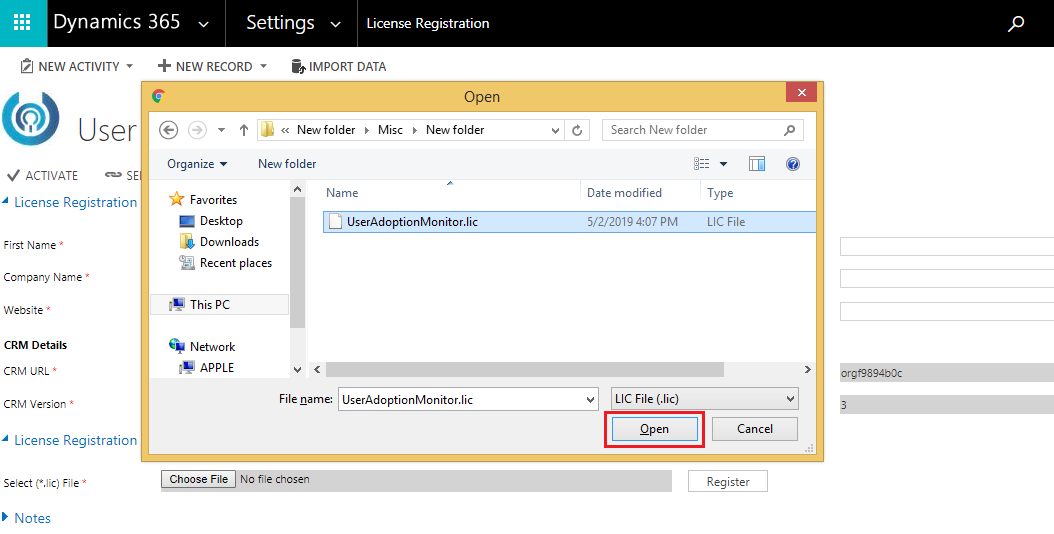Click the Register button
The height and width of the screenshot is (534, 1054).
click(727, 481)
